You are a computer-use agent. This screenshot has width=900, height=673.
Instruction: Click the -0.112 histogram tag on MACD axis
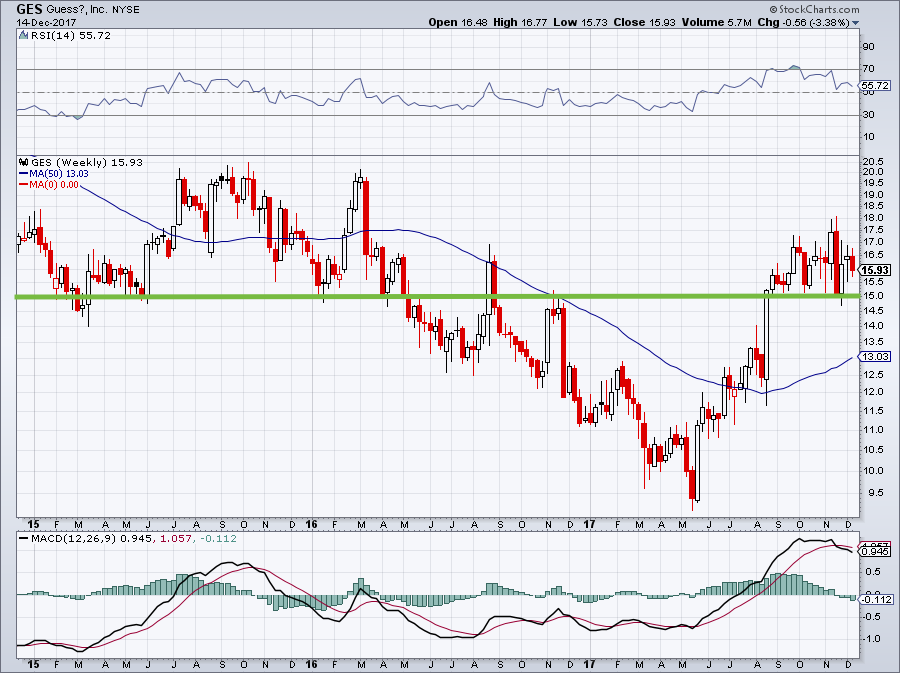click(877, 600)
